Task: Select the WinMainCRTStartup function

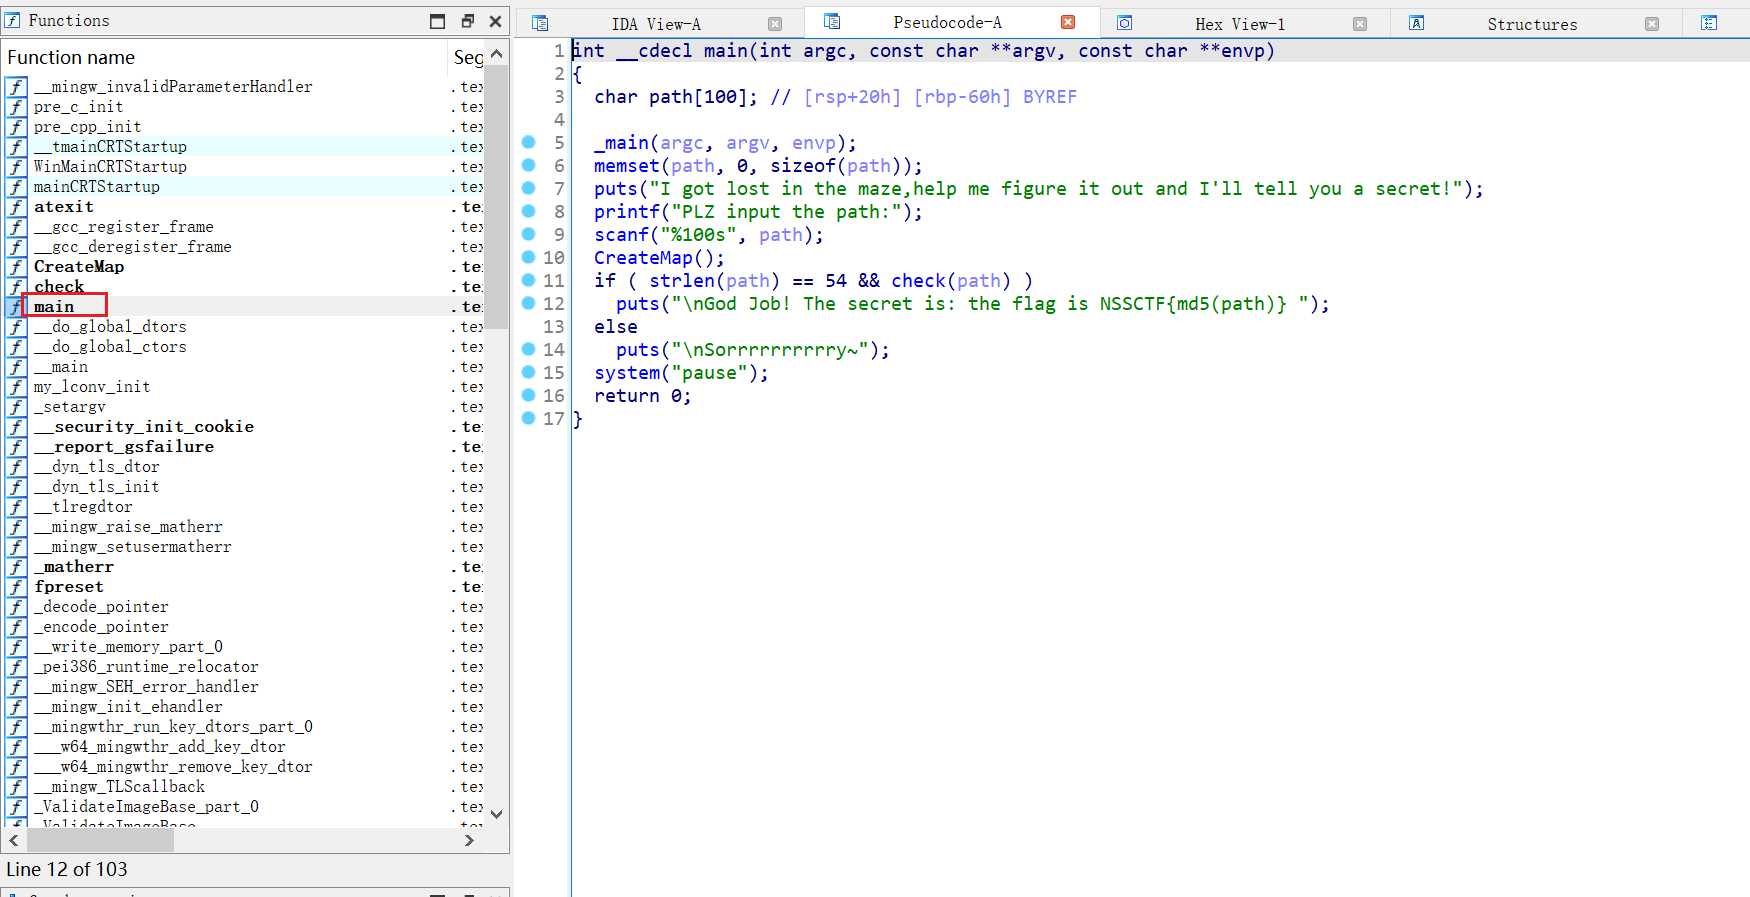Action: 110,167
